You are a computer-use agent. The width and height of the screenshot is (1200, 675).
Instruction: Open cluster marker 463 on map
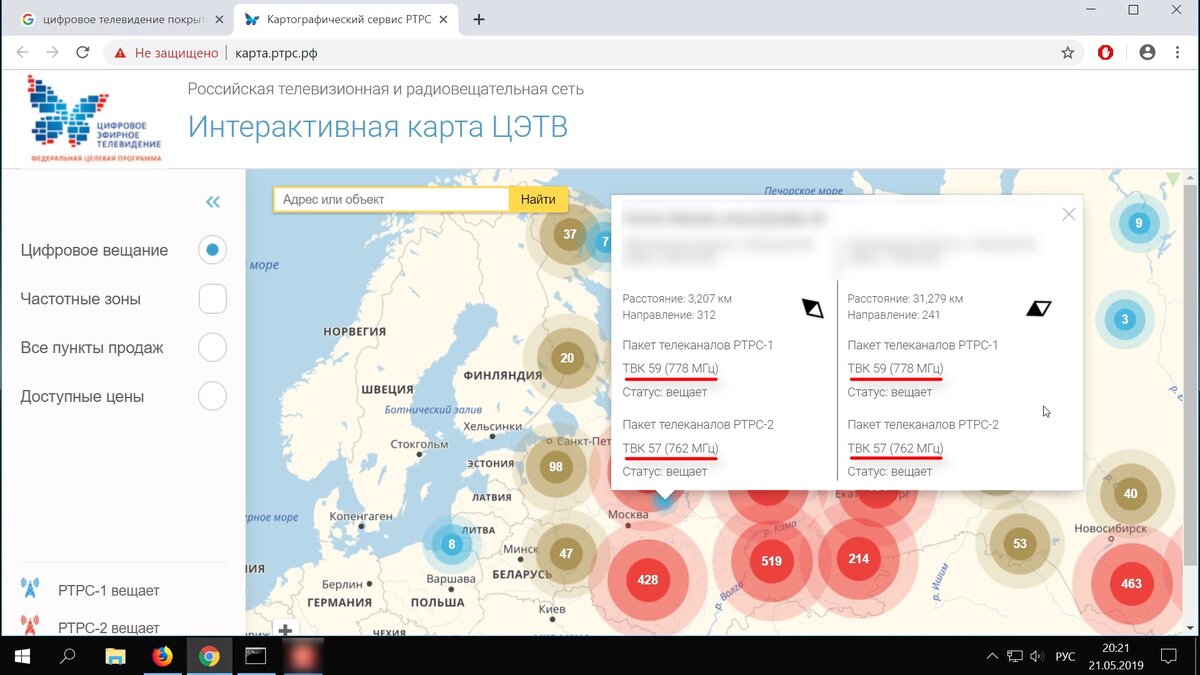coord(1132,583)
